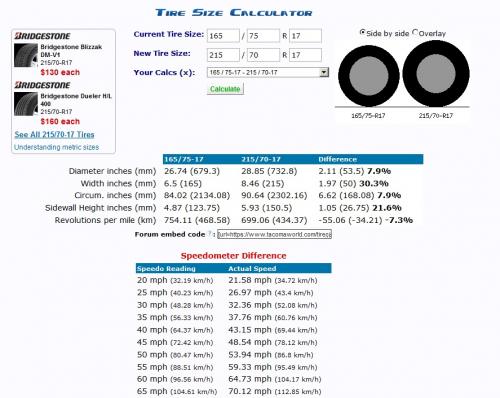Click width difference 1.97 (50) 30.3%

click(x=354, y=183)
